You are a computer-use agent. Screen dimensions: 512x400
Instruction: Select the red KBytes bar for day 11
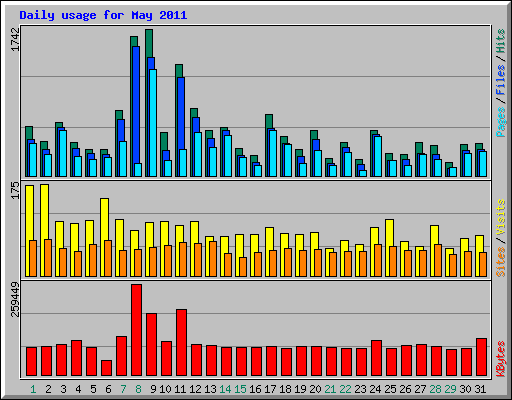[x=181, y=343]
